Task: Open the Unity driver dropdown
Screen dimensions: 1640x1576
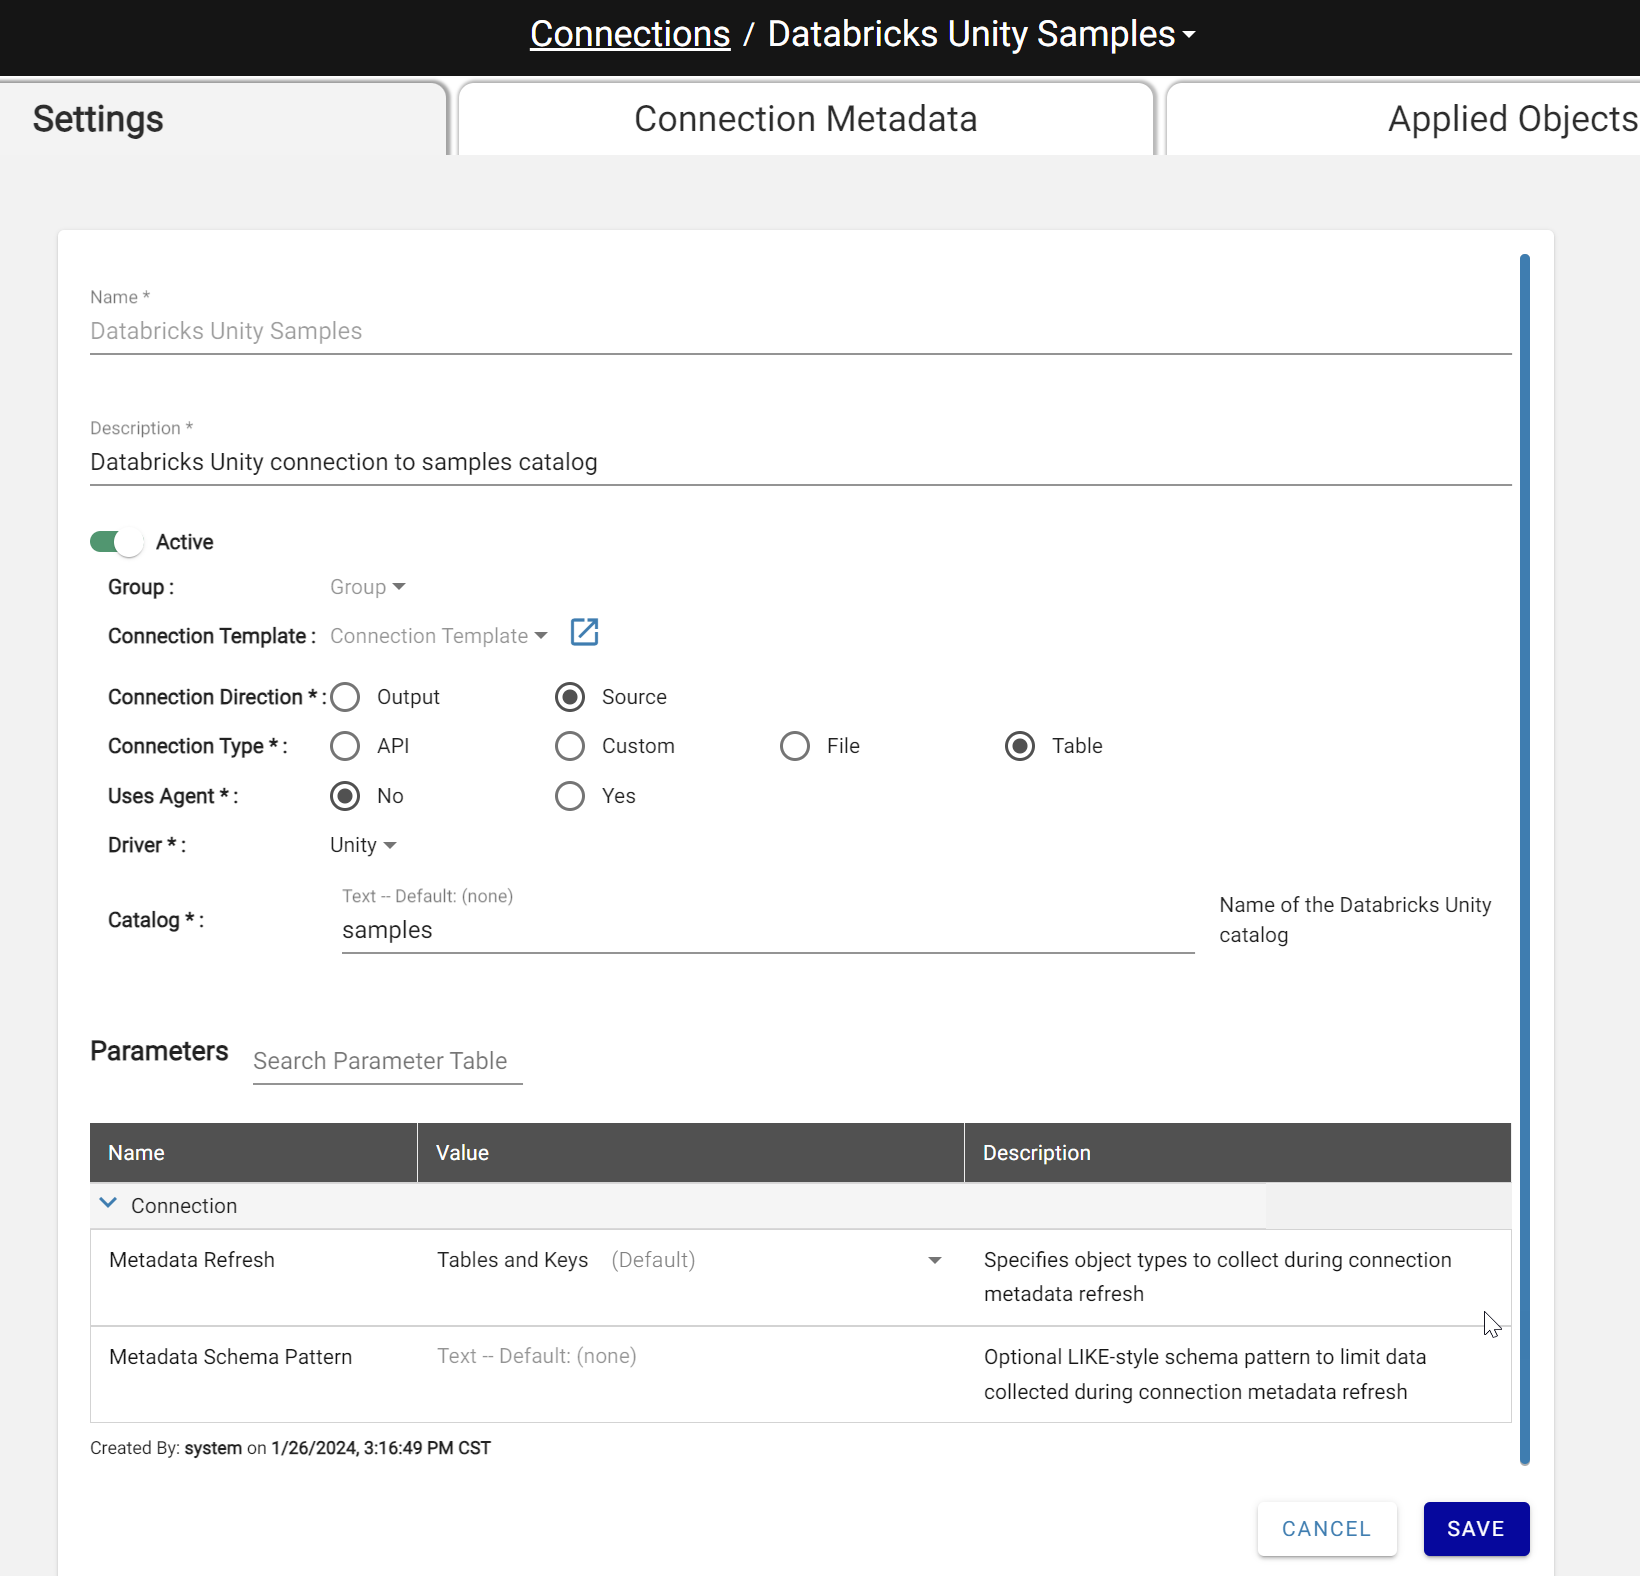Action: tap(363, 845)
